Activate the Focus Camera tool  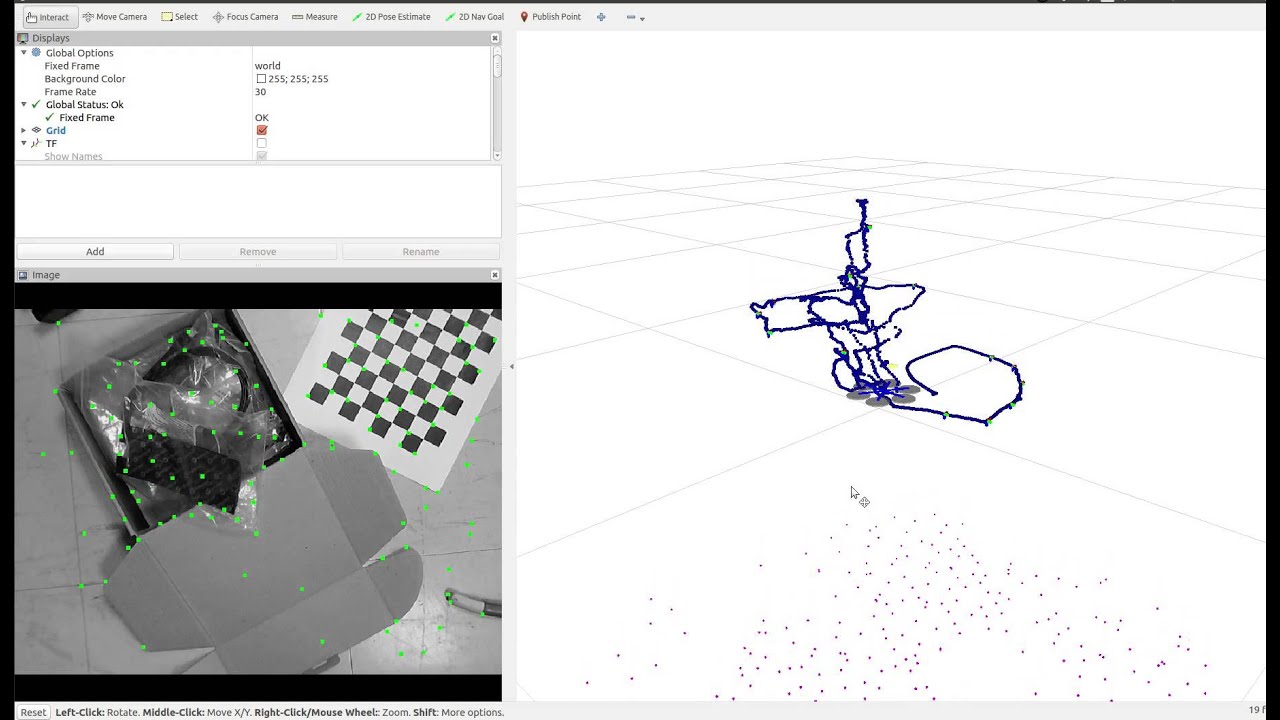(x=245, y=17)
